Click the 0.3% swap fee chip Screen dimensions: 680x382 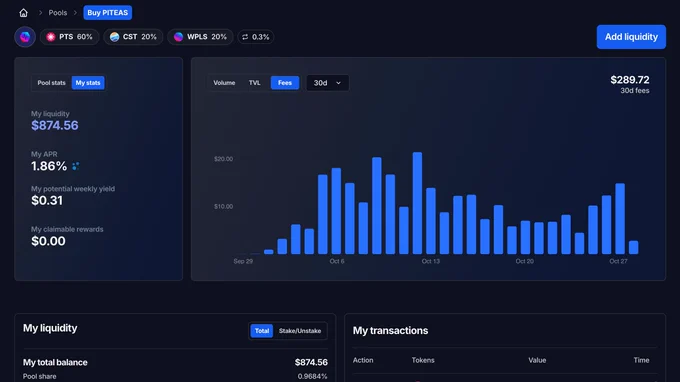tap(256, 37)
